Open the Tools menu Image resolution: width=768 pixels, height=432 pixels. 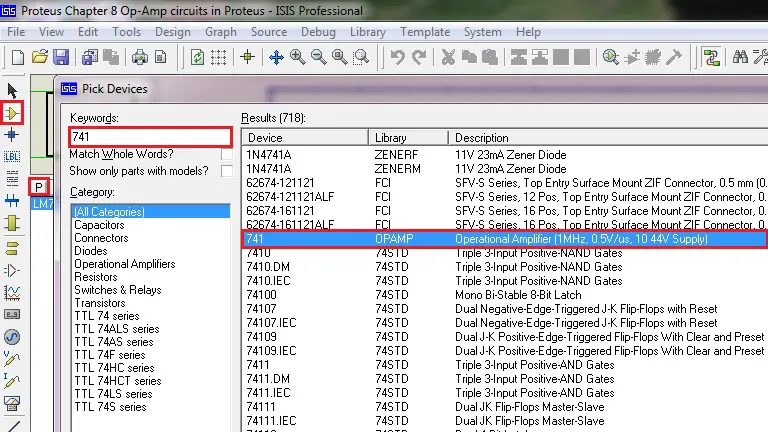[x=126, y=32]
